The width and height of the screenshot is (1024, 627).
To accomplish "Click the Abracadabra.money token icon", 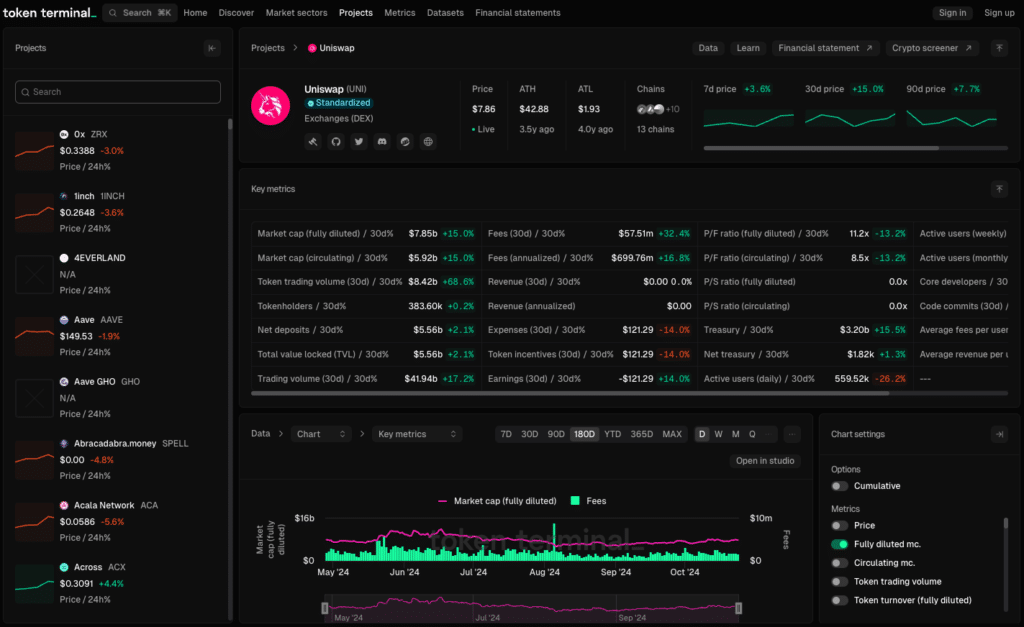I will click(64, 444).
